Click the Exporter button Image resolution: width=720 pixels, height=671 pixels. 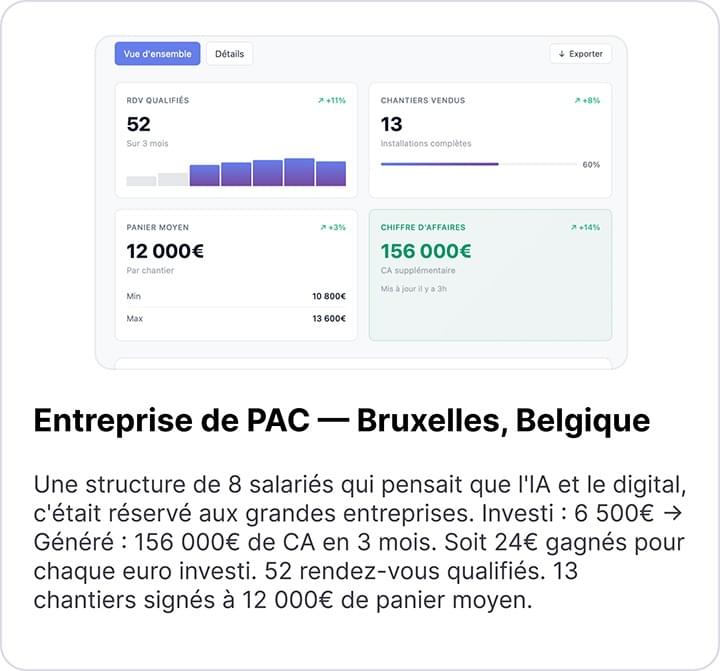pyautogui.click(x=580, y=54)
